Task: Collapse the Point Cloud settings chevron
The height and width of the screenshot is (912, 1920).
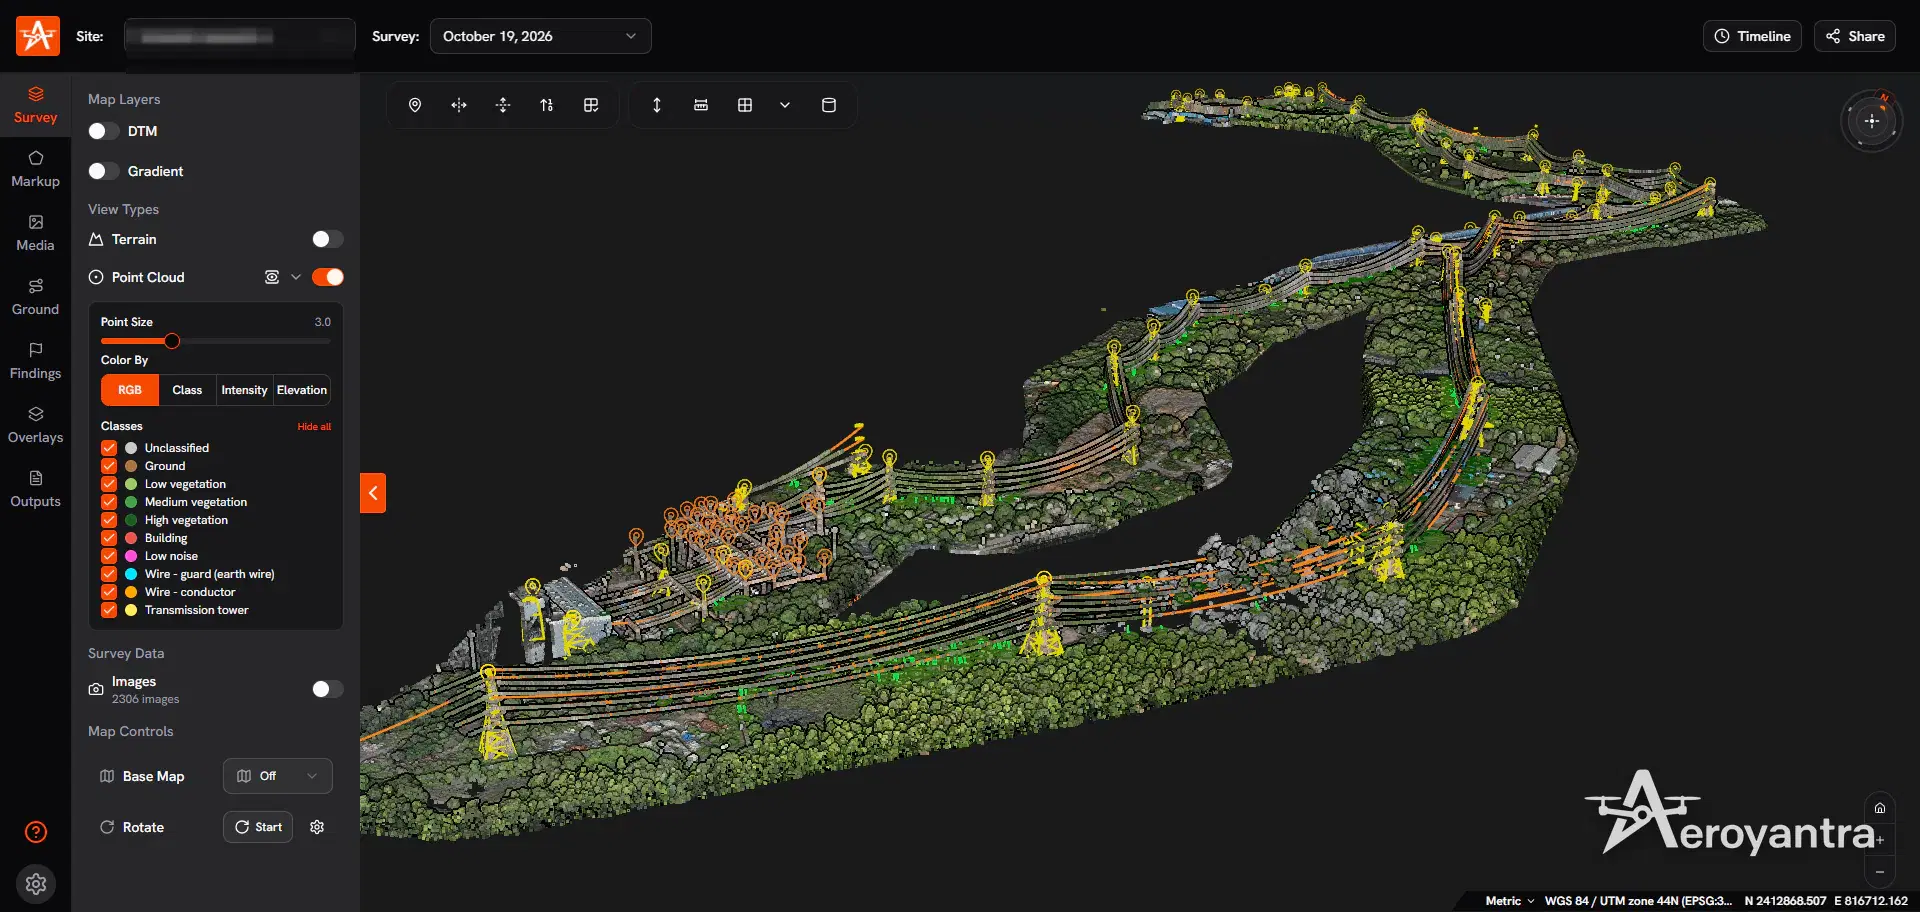Action: click(x=296, y=277)
